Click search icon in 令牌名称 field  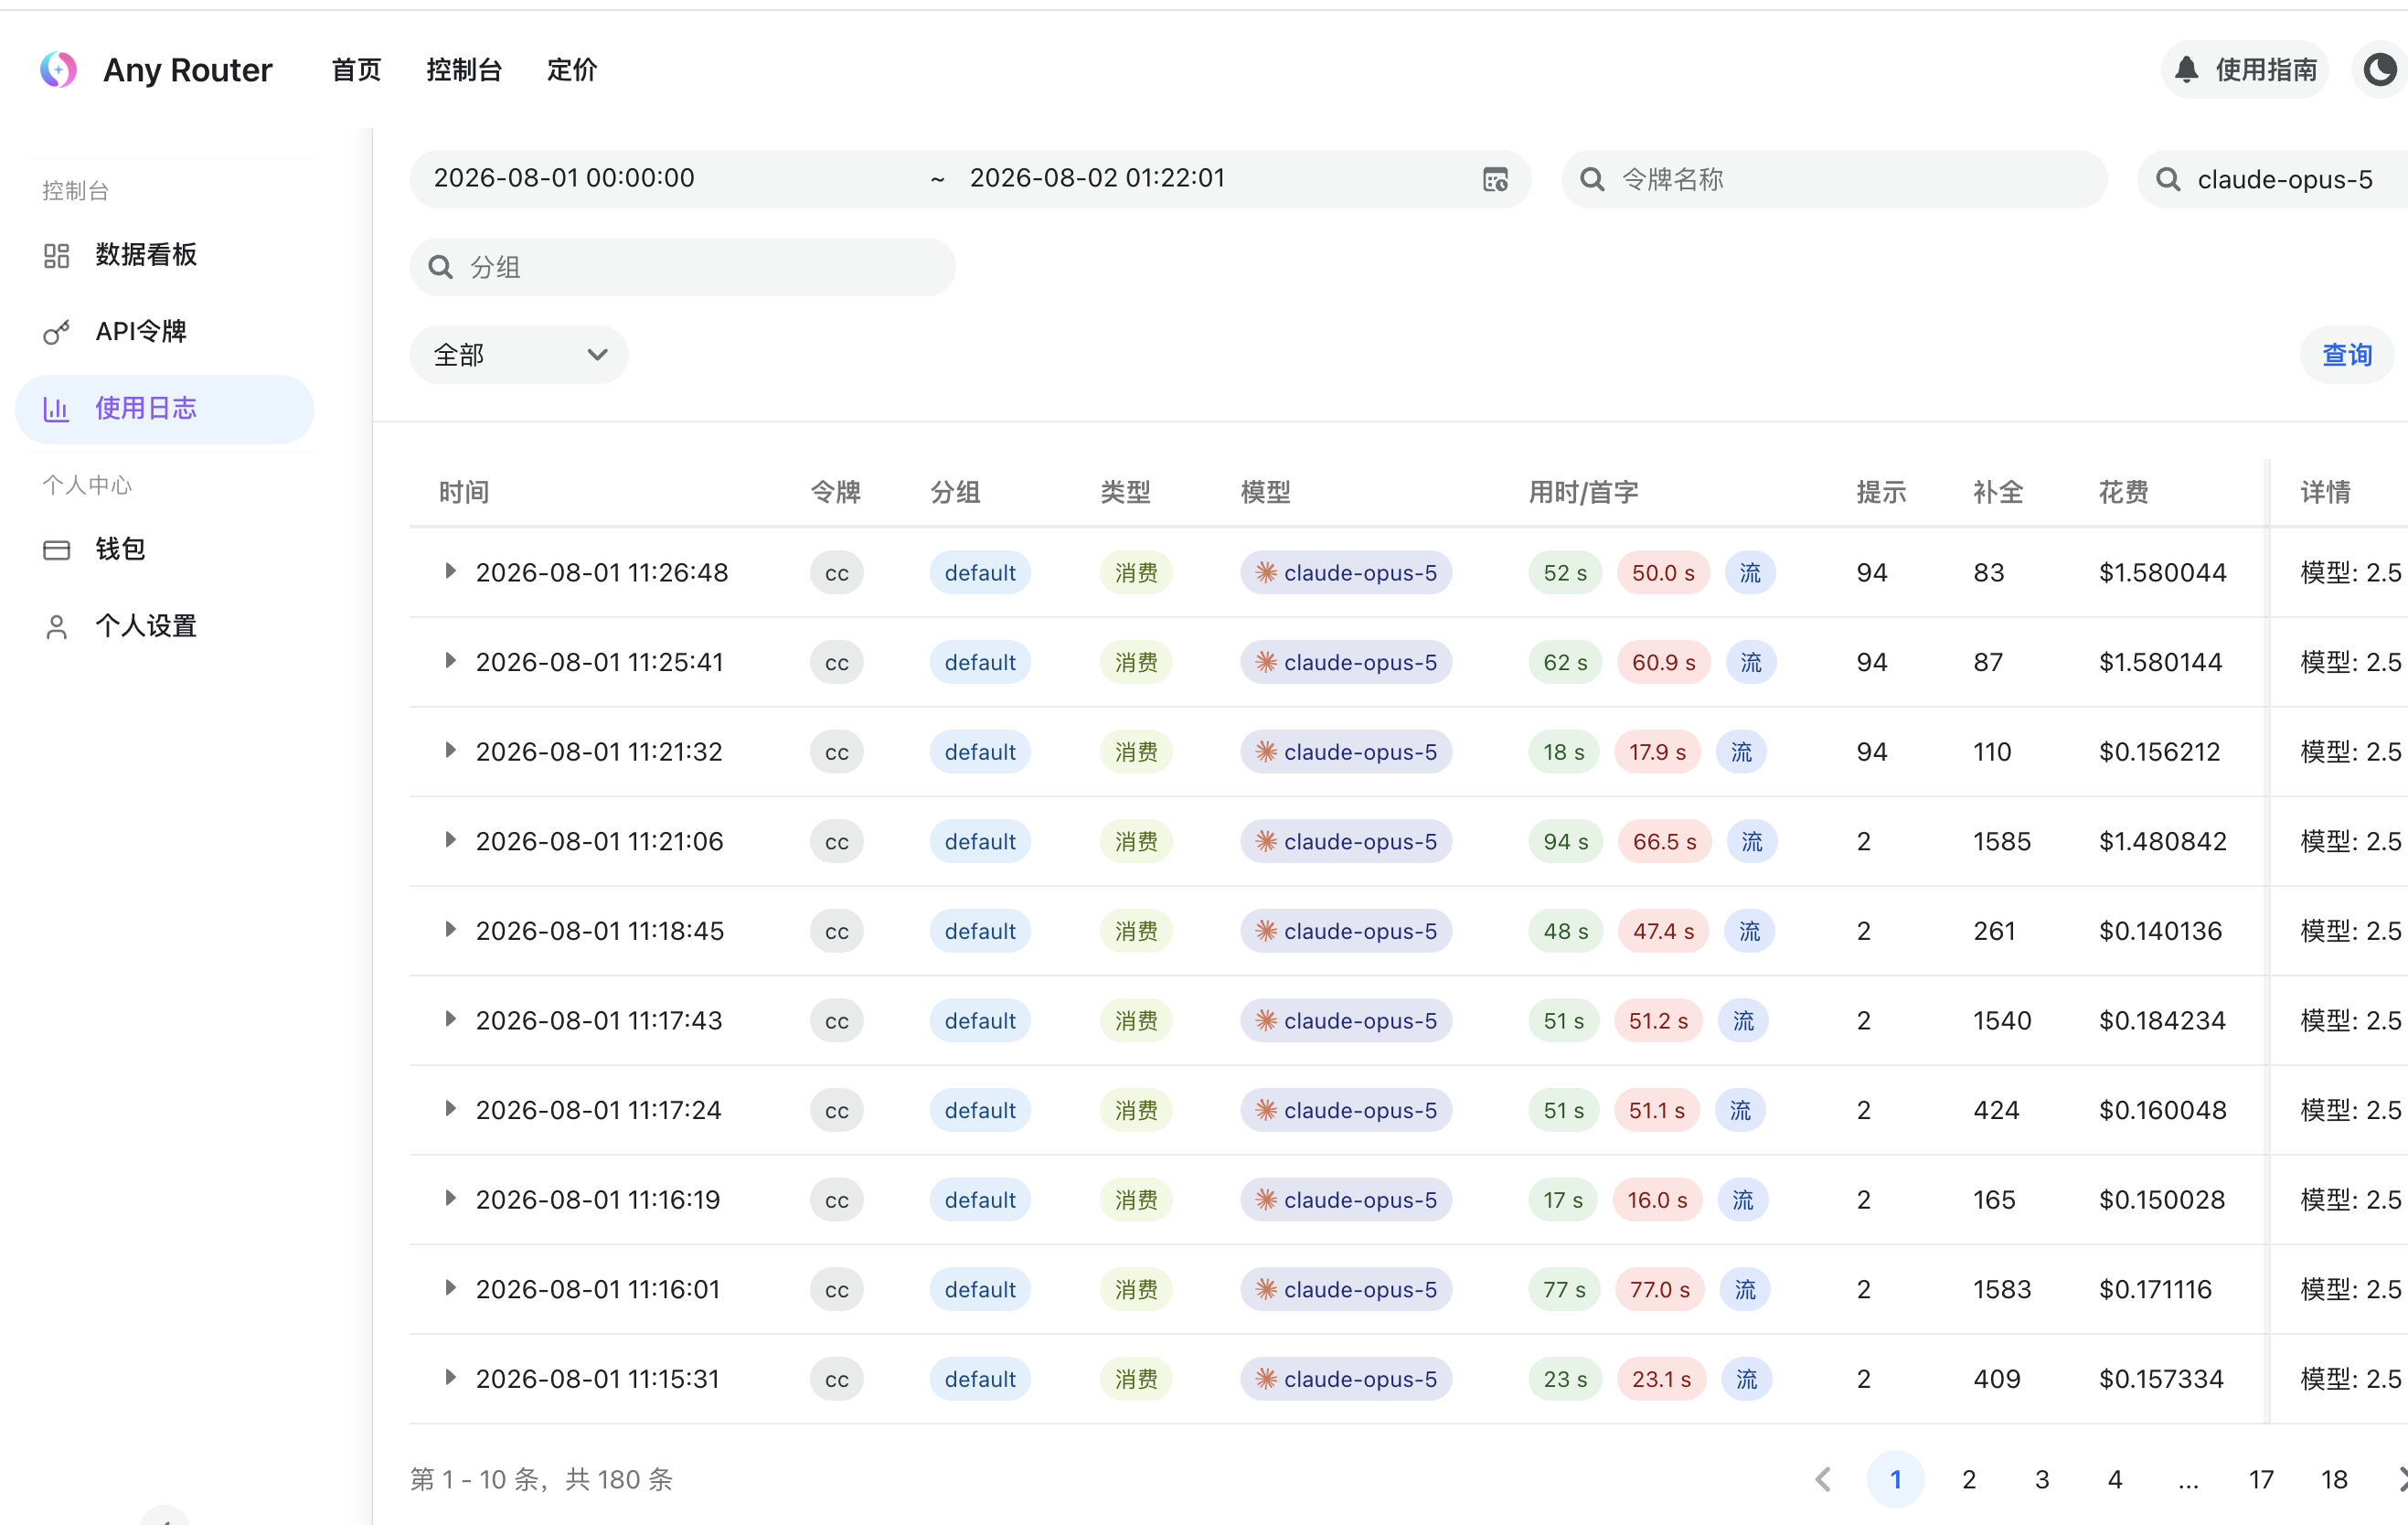click(x=1592, y=179)
